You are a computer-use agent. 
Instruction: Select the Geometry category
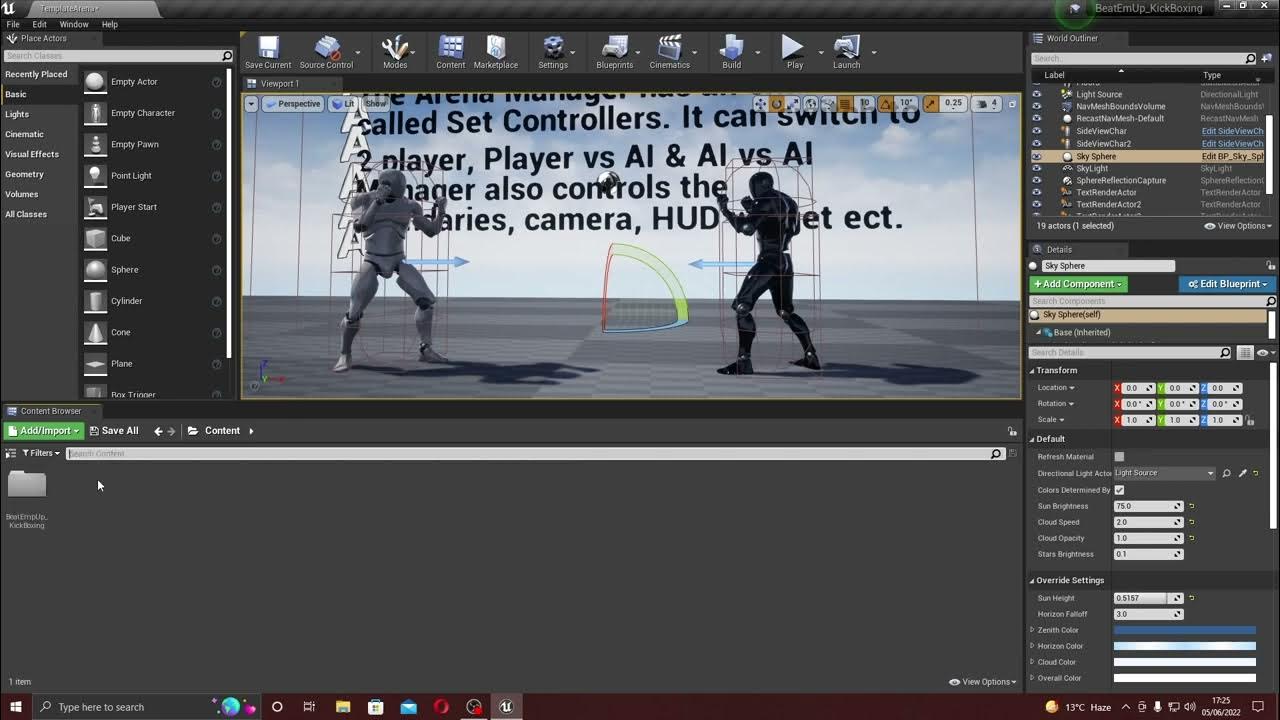point(25,174)
